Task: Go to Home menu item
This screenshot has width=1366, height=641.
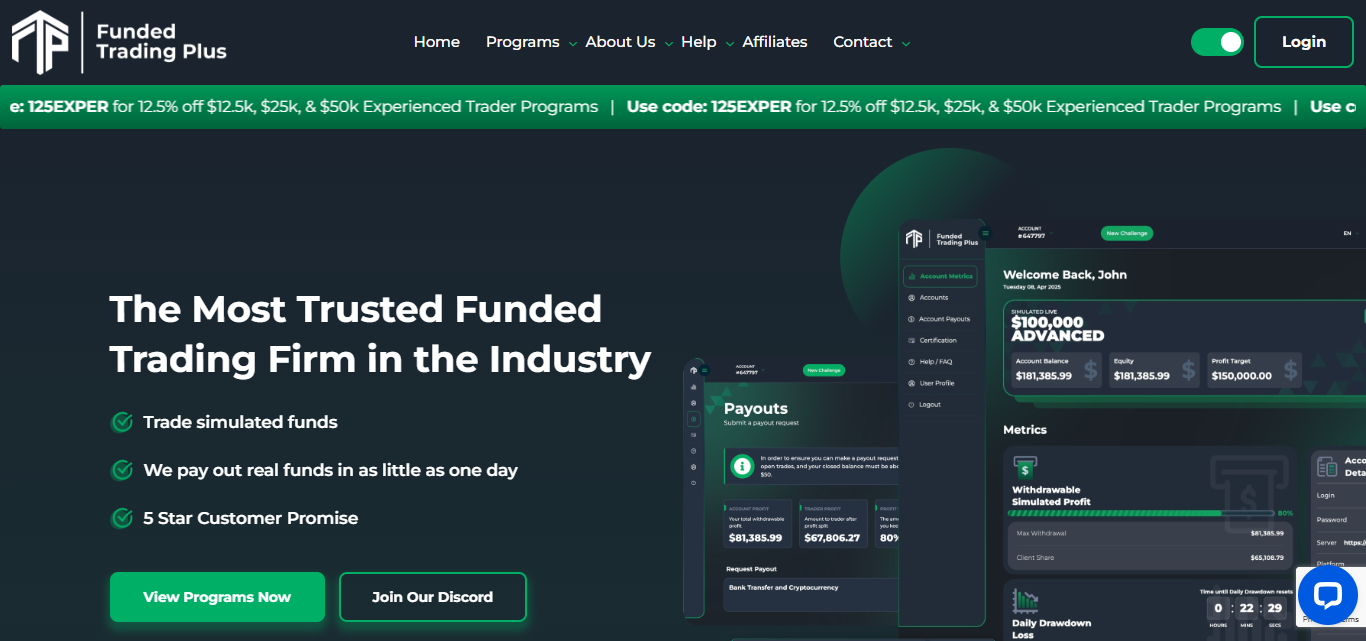Action: (437, 42)
